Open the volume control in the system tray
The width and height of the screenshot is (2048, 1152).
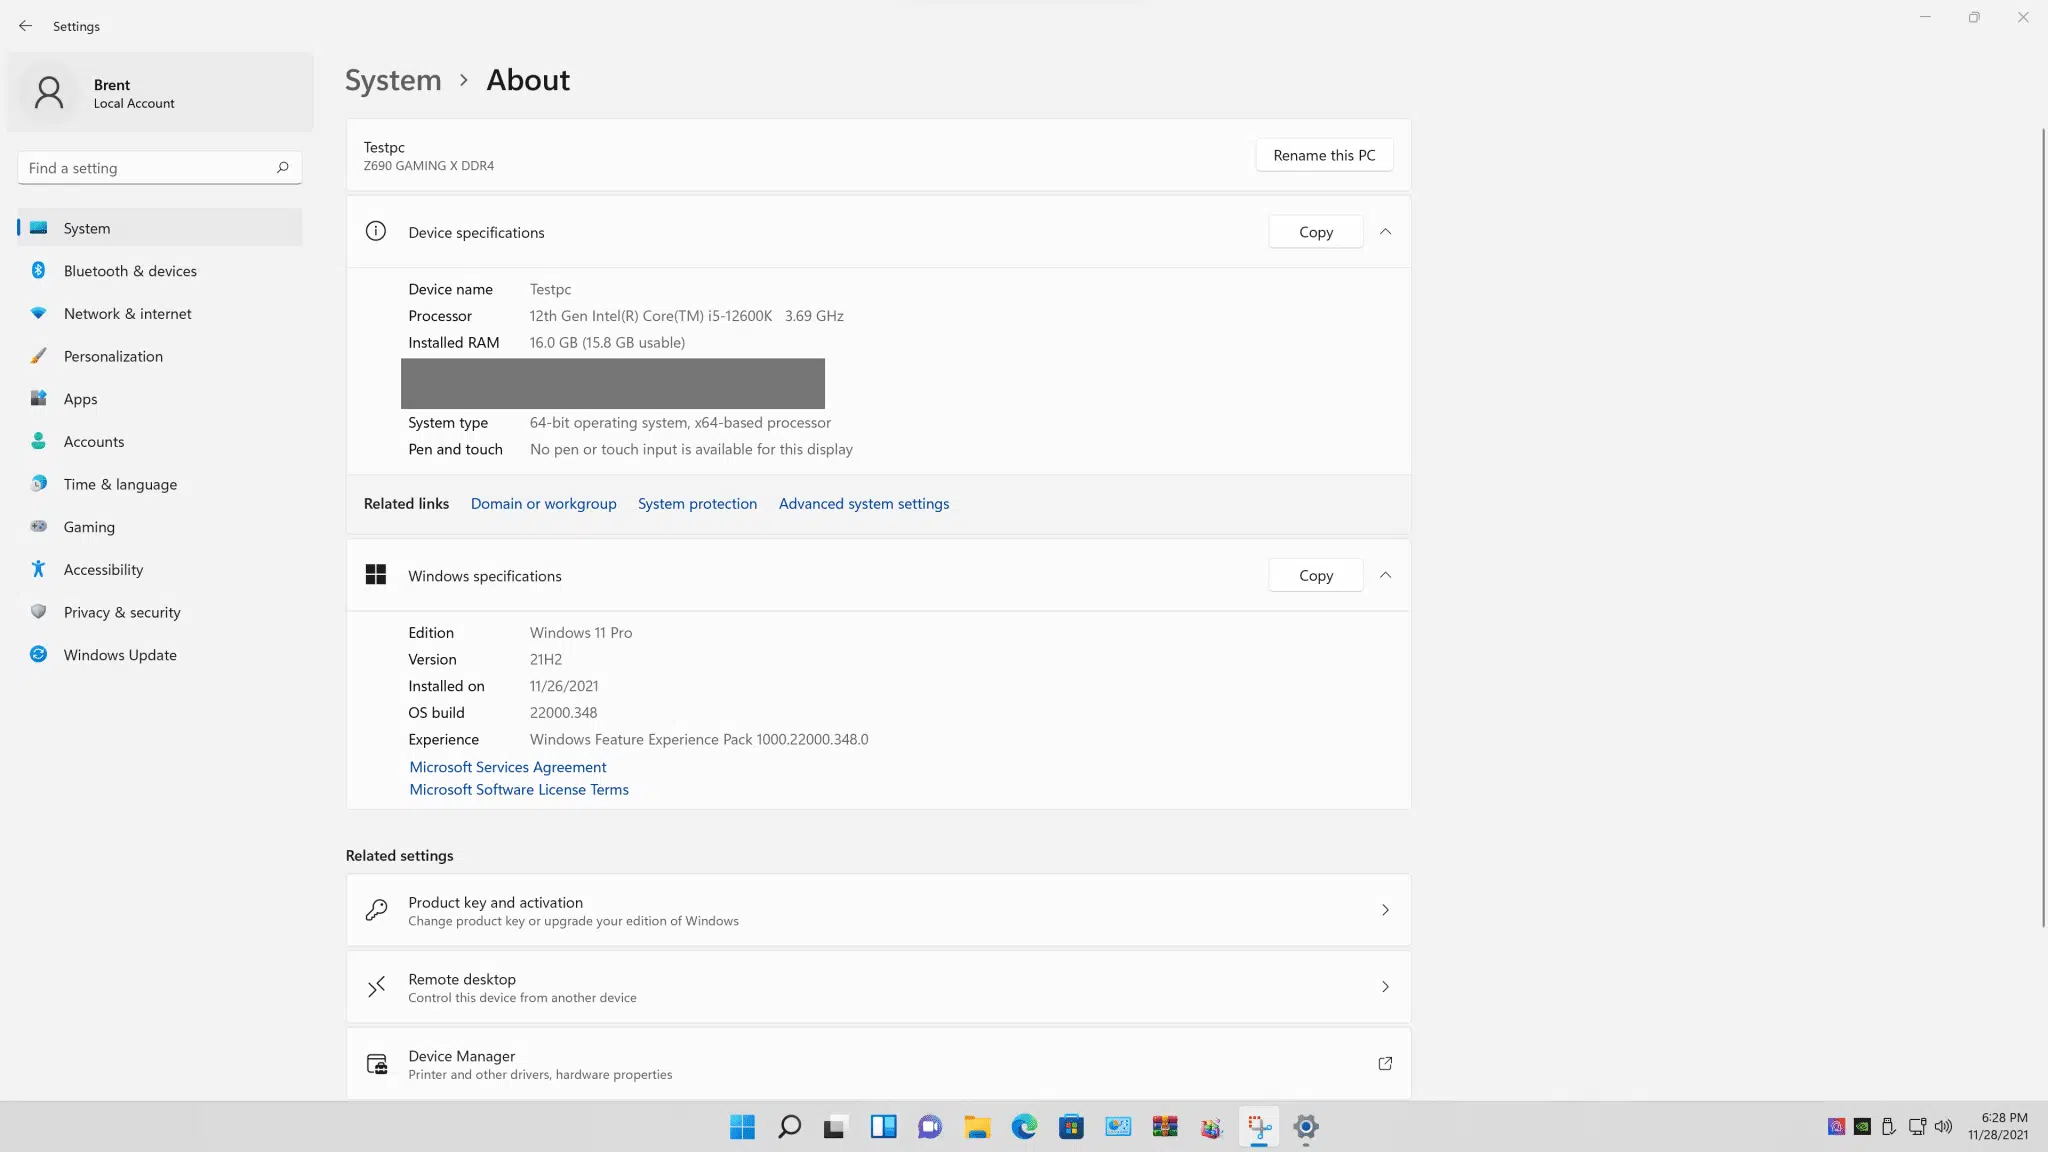[1943, 1127]
